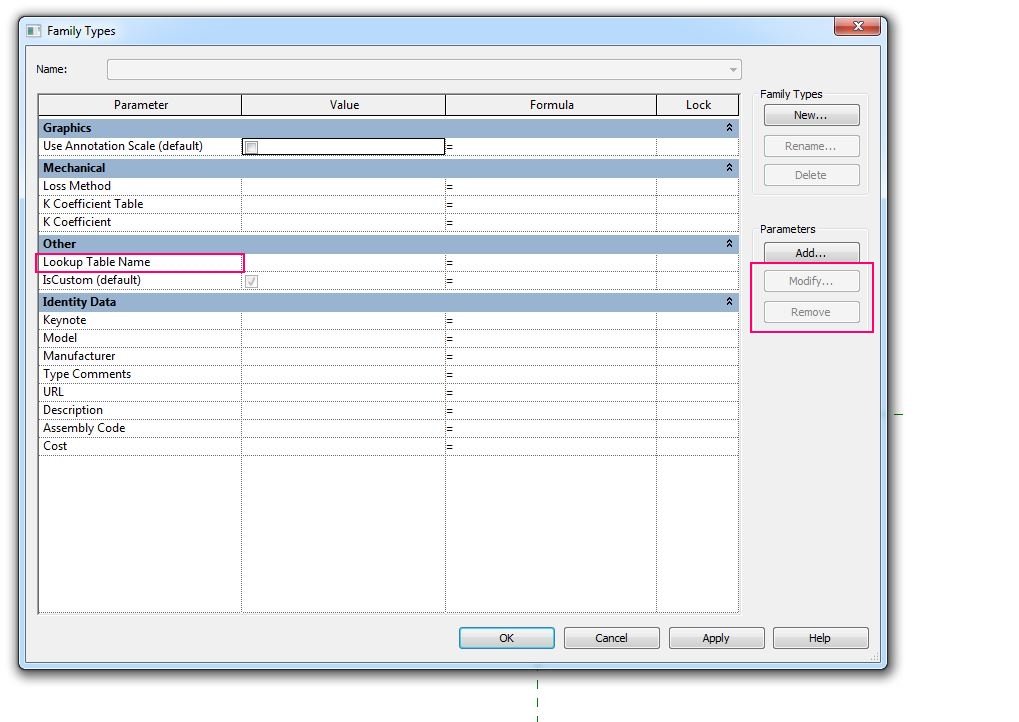This screenshot has height=722, width=1019.
Task: Click the Remove parameter button
Action: 810,311
